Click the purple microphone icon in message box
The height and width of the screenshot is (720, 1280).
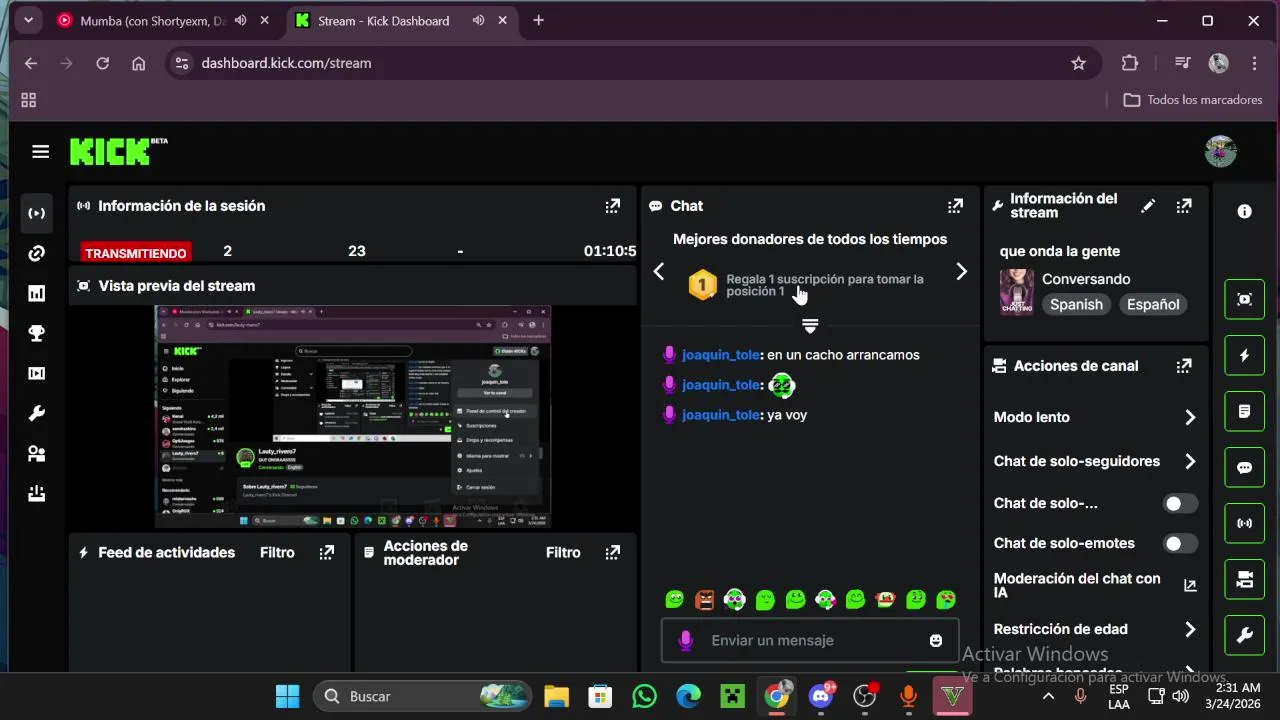tap(686, 640)
